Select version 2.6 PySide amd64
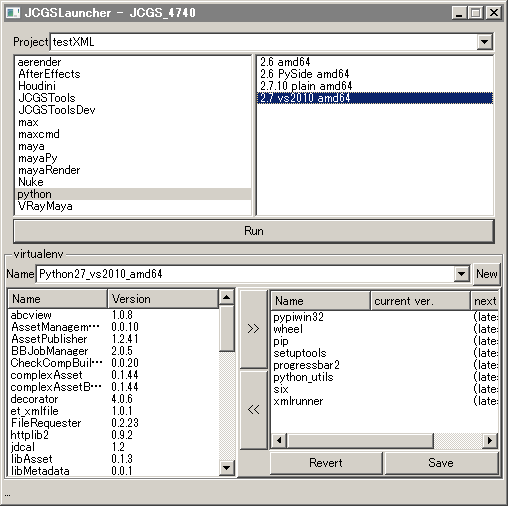Screen dimensions: 508x506 [x=375, y=74]
